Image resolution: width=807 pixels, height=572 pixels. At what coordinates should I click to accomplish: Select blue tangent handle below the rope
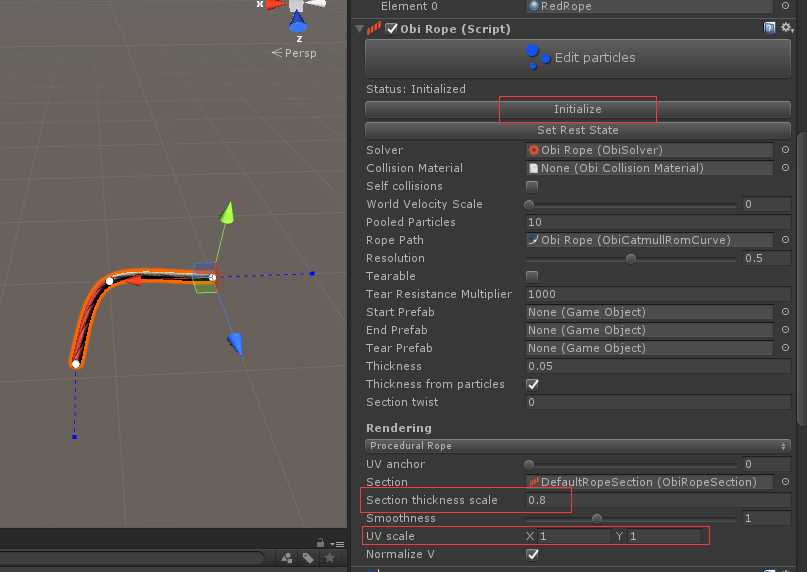[x=75, y=437]
